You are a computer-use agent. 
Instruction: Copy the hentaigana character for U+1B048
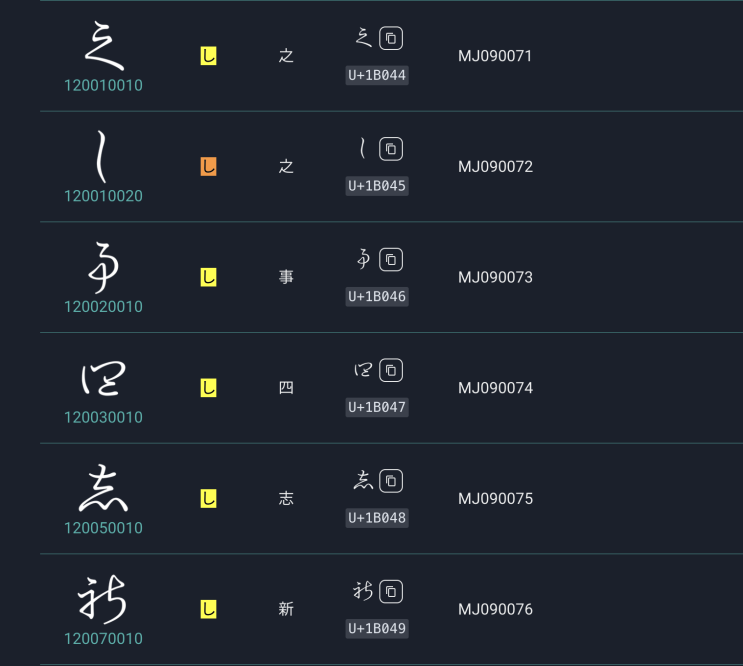point(391,481)
